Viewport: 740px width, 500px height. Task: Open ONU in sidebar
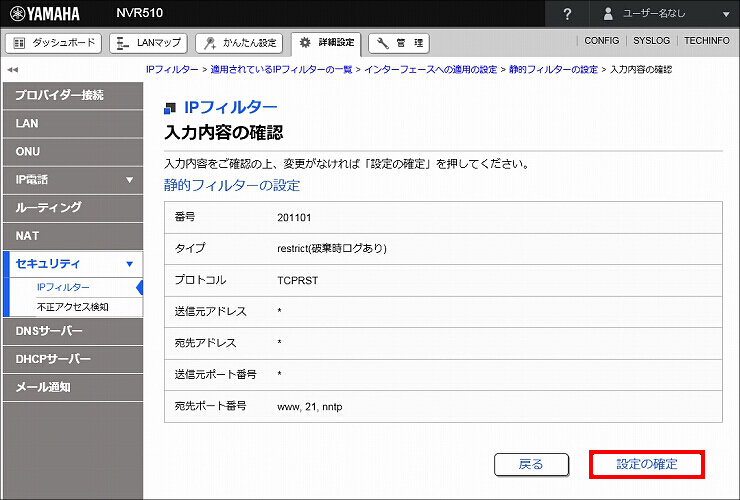[73, 152]
